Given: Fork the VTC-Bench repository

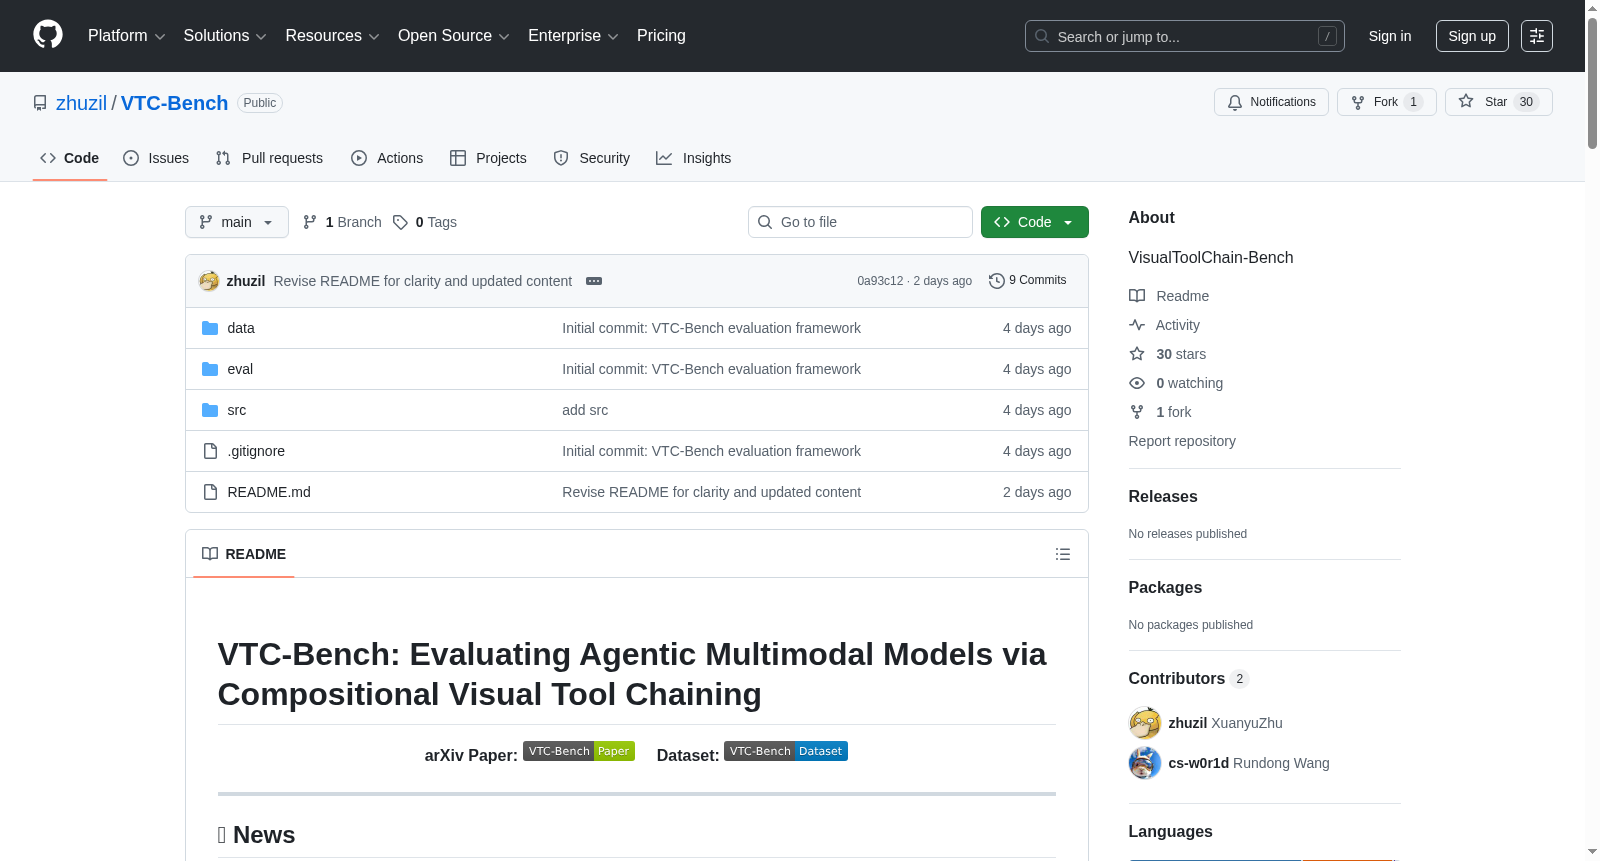Looking at the screenshot, I should [1386, 102].
